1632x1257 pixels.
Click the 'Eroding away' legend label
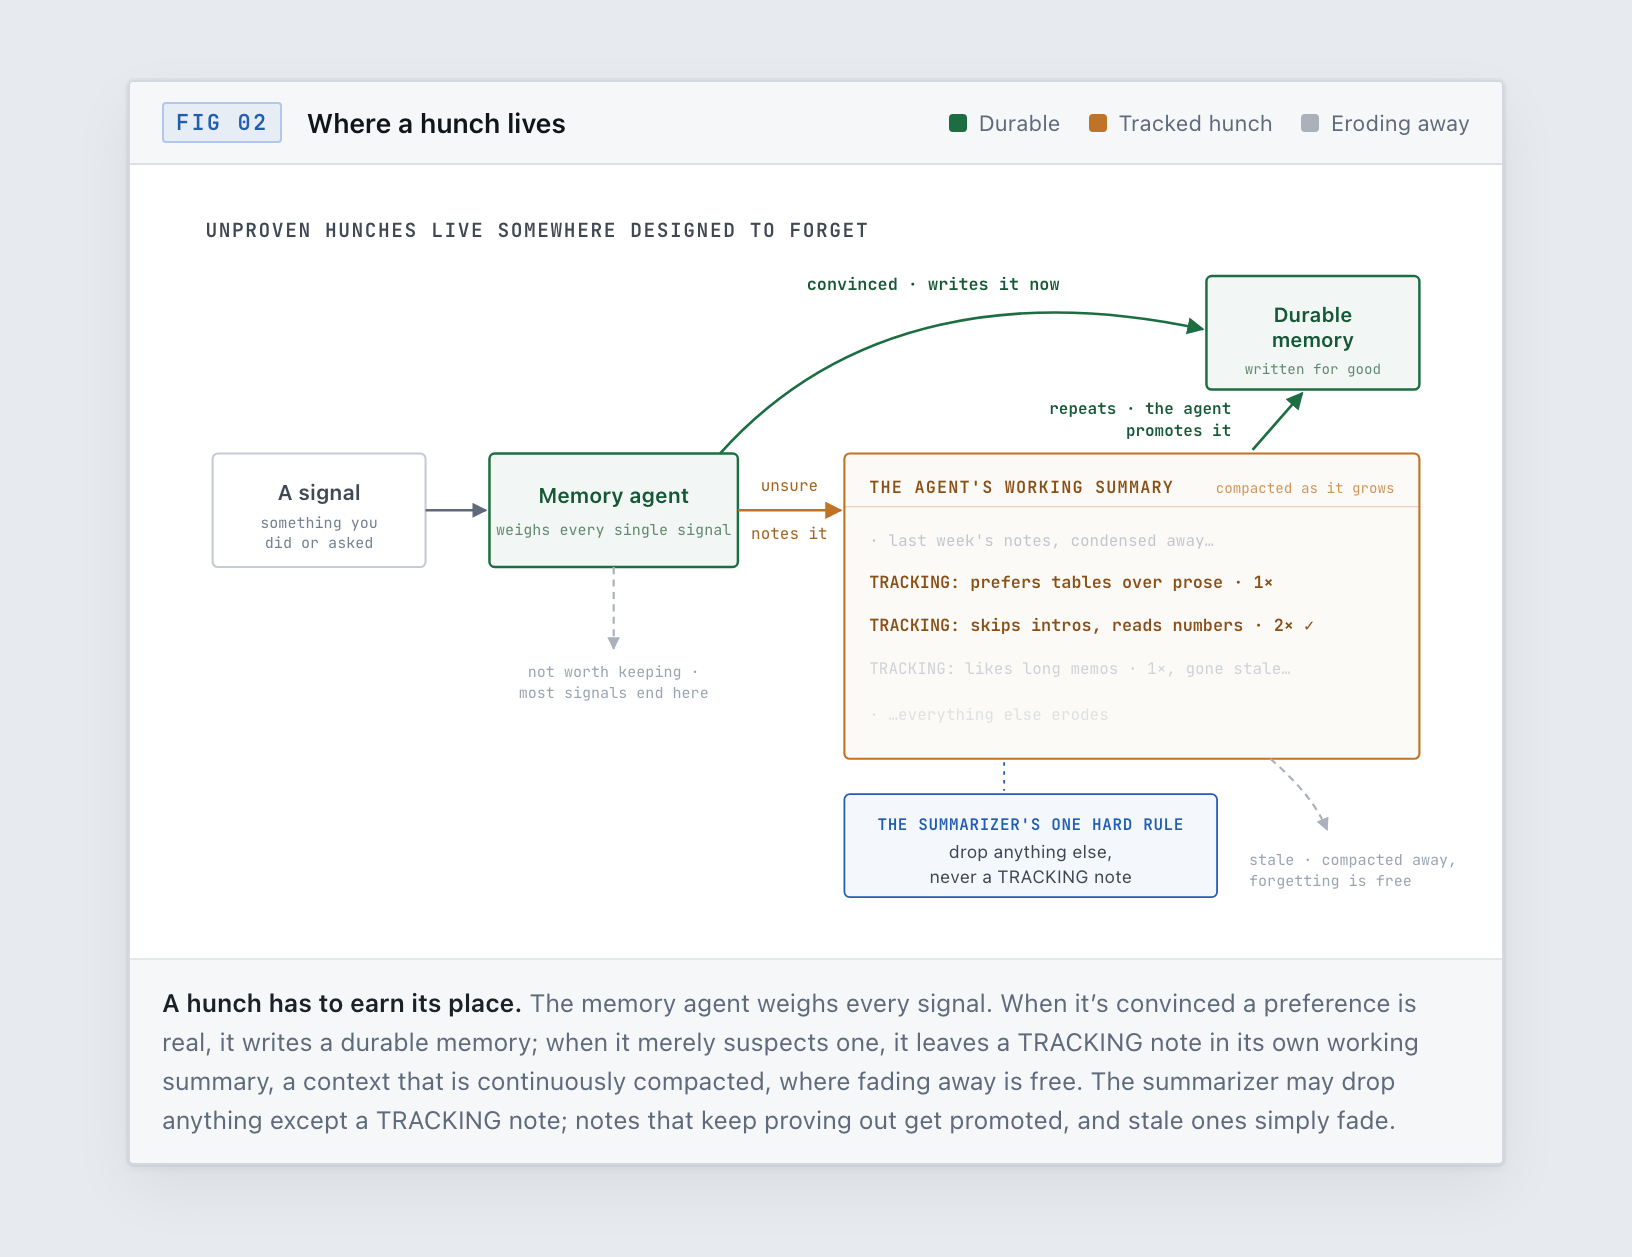click(x=1400, y=124)
